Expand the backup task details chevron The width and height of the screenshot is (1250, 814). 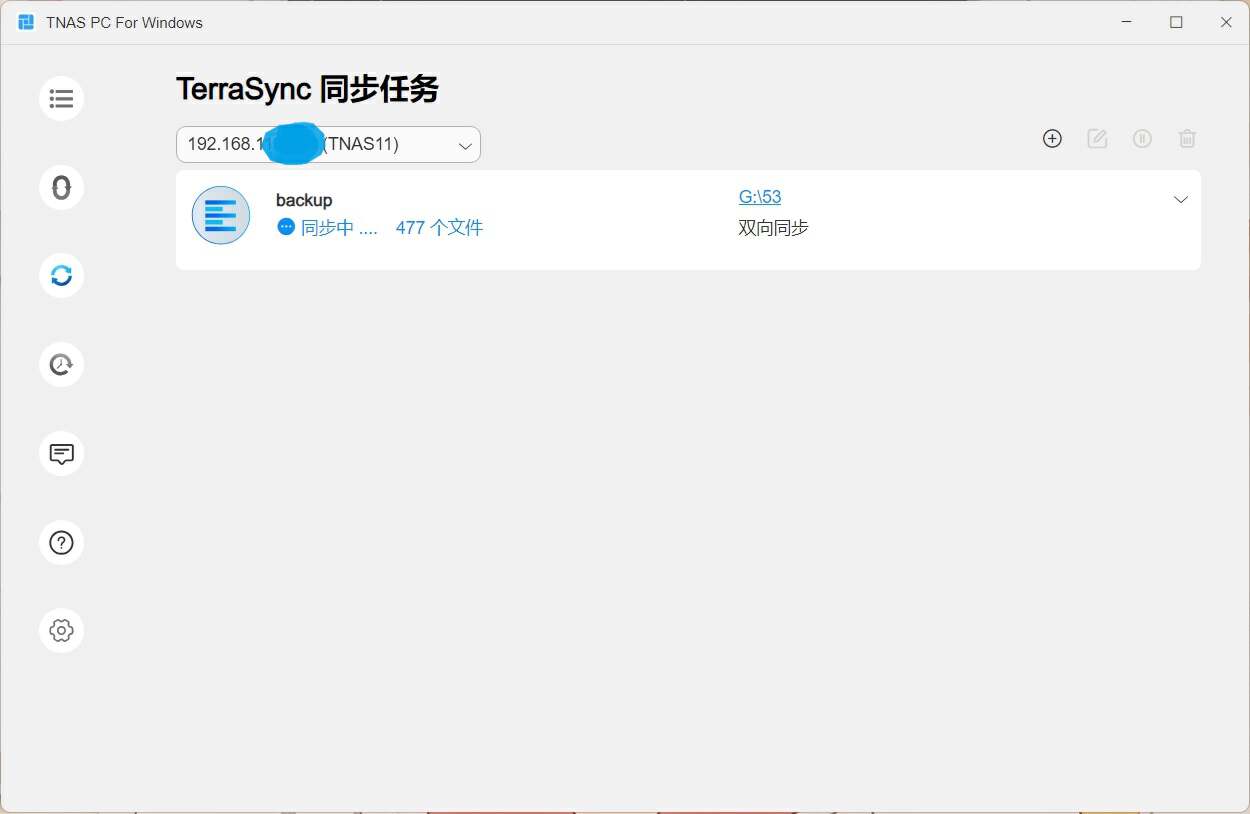pyautogui.click(x=1181, y=199)
